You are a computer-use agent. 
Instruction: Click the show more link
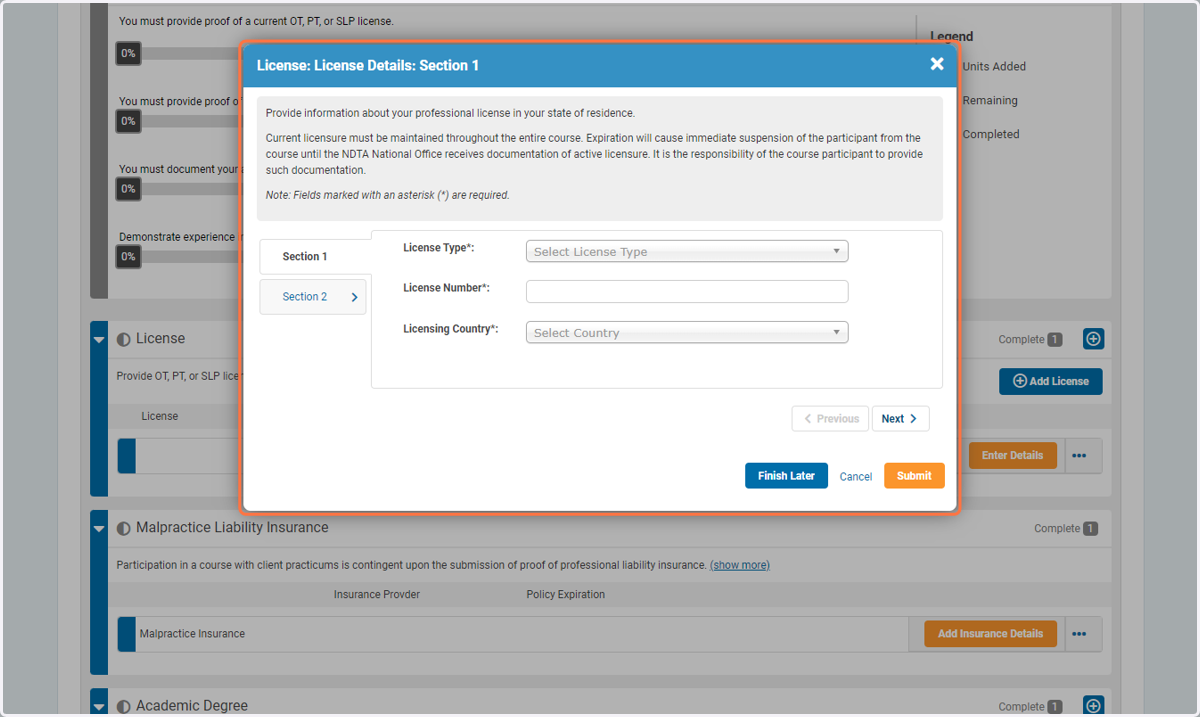[x=740, y=565]
